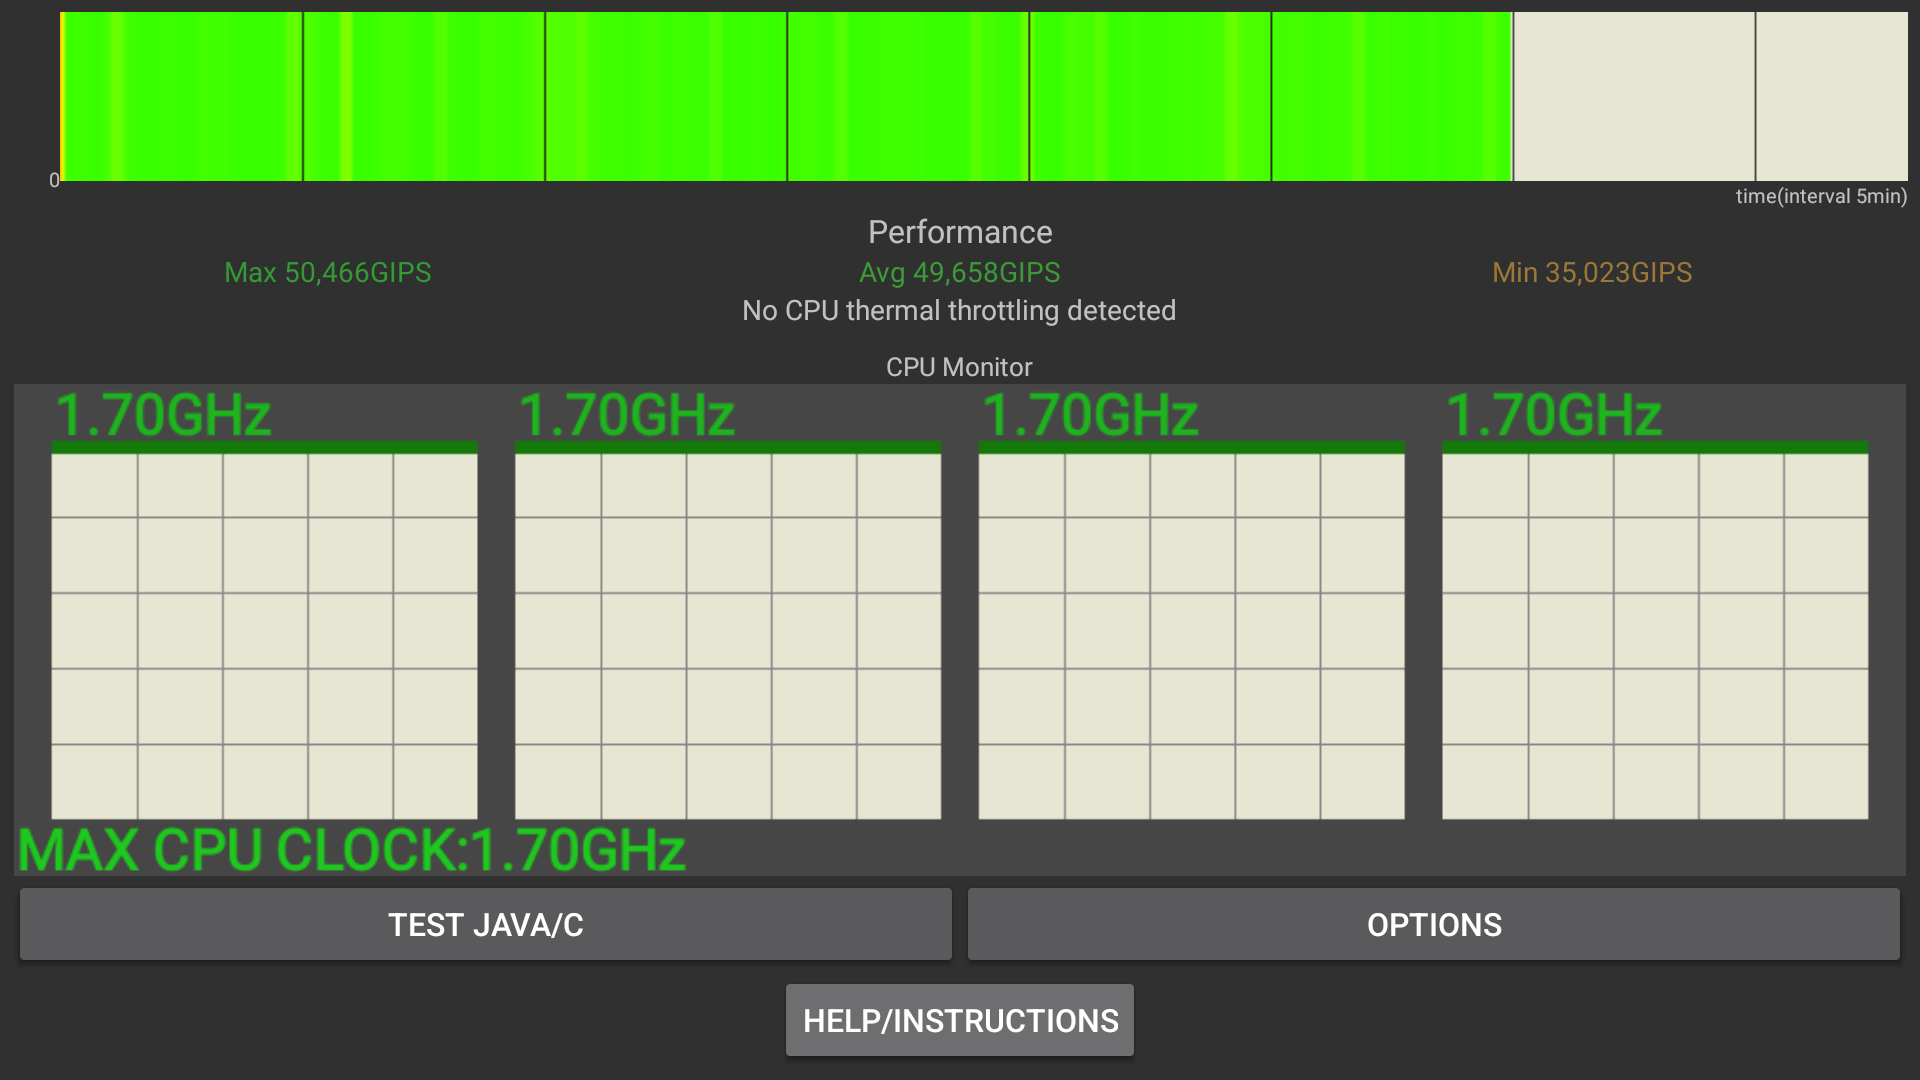Click the MAX CPU CLOCK:1.70GHz text
Screen dimensions: 1920x1080
(x=352, y=850)
